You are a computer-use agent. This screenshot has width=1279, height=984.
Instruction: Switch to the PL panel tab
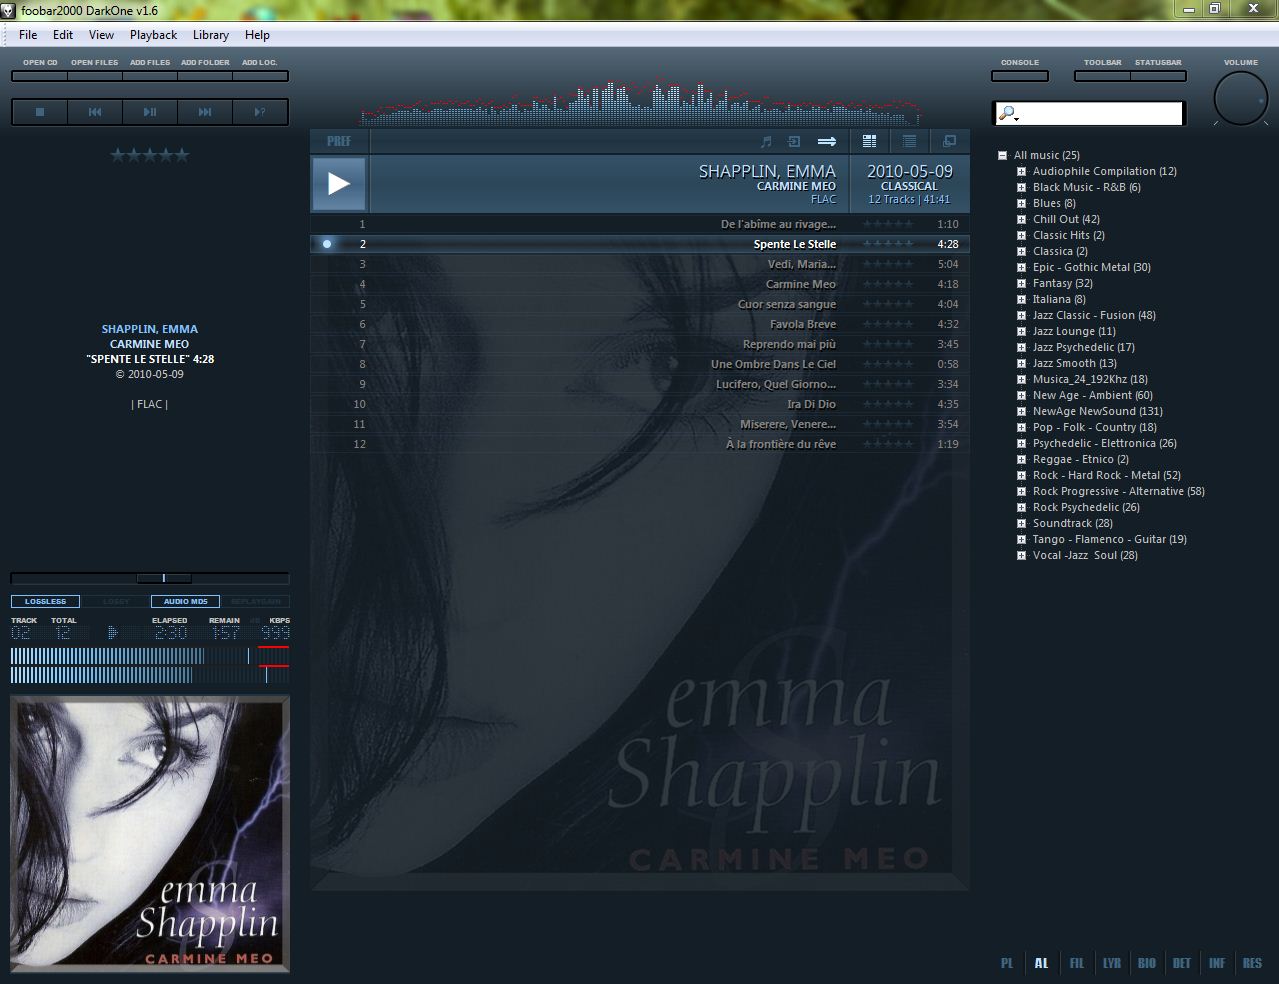pos(1007,963)
